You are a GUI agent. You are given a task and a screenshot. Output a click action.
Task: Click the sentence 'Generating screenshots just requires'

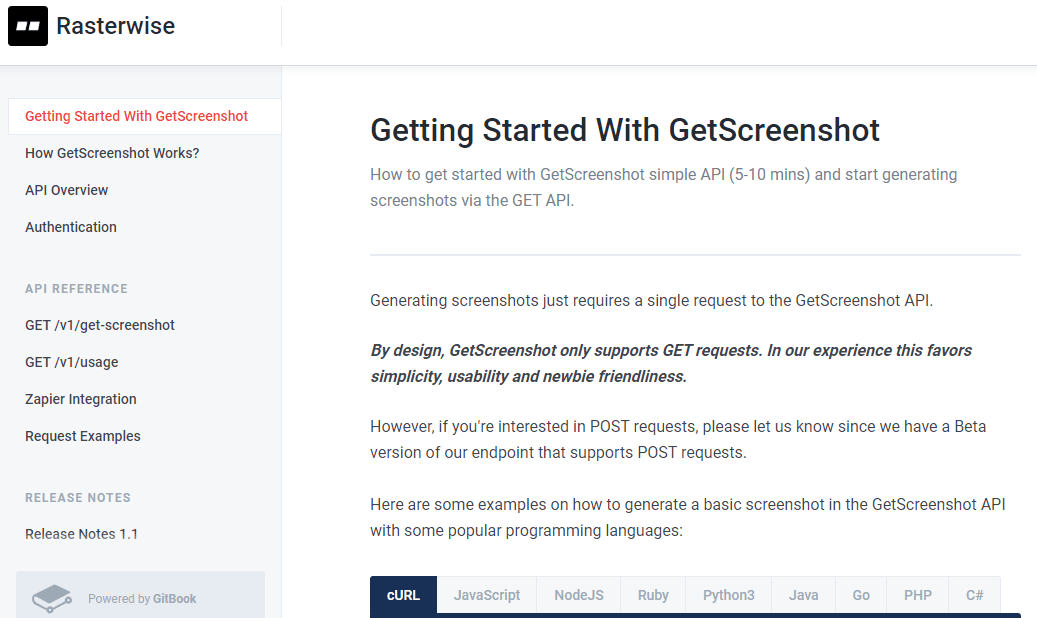[651, 300]
